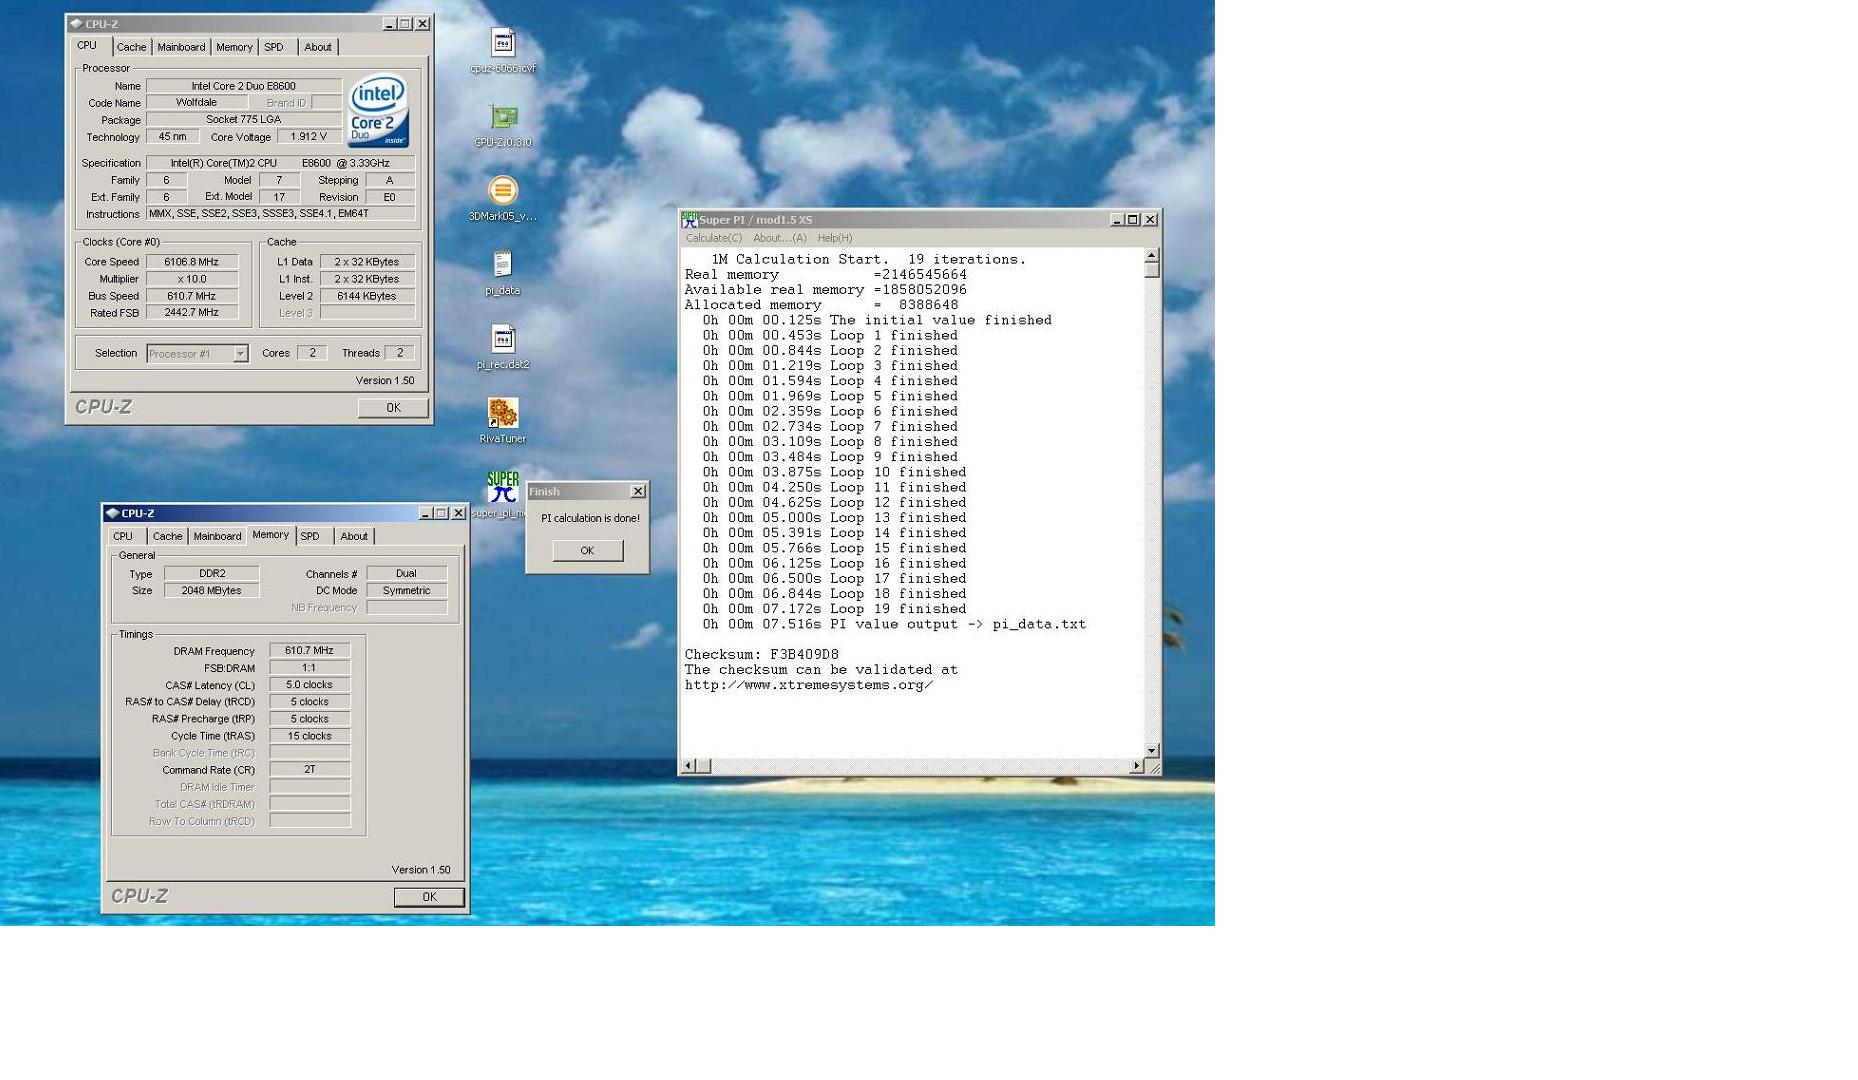Click the Loop 19 finished line
Viewport: 1858px width, 1080px height.
coord(835,608)
